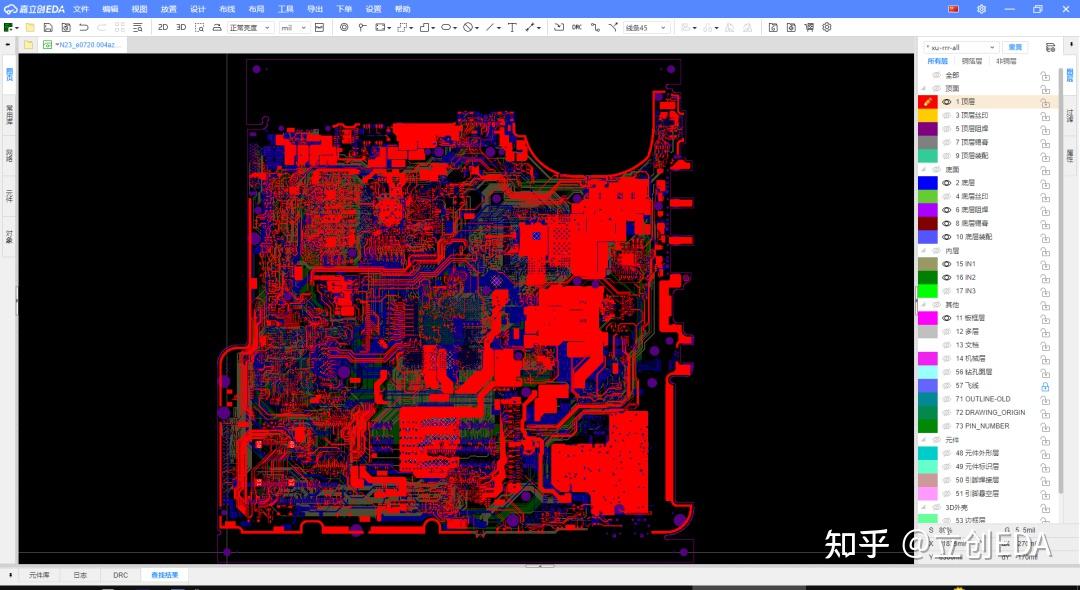
Task: Open the xu-rrr-all layer preset dropdown
Action: 961,48
